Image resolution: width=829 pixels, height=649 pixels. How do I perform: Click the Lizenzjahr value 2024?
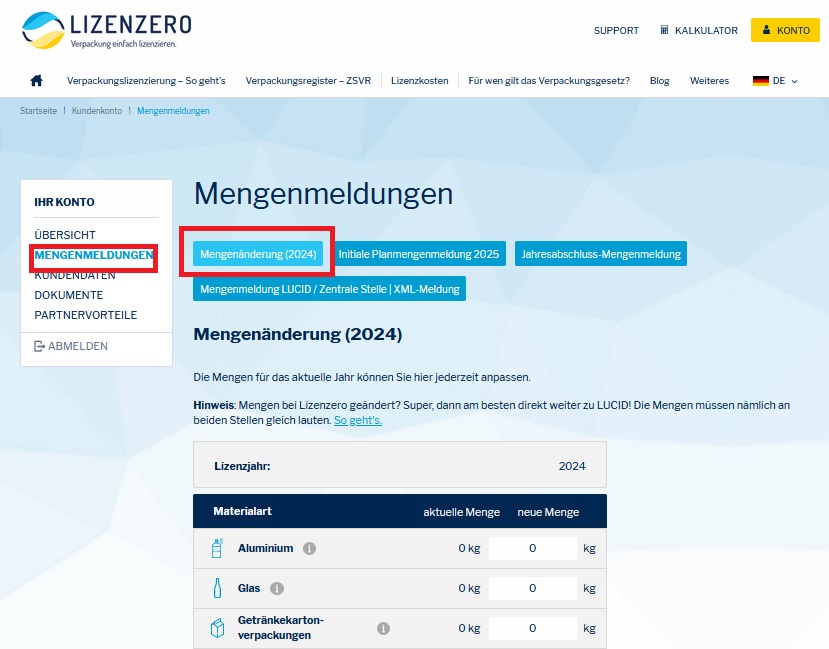[x=572, y=466]
